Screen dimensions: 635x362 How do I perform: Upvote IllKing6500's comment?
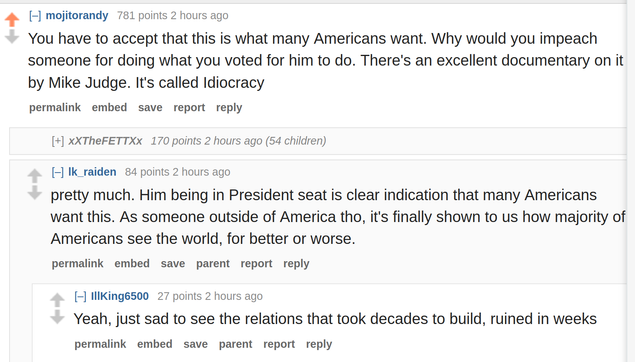(x=58, y=300)
